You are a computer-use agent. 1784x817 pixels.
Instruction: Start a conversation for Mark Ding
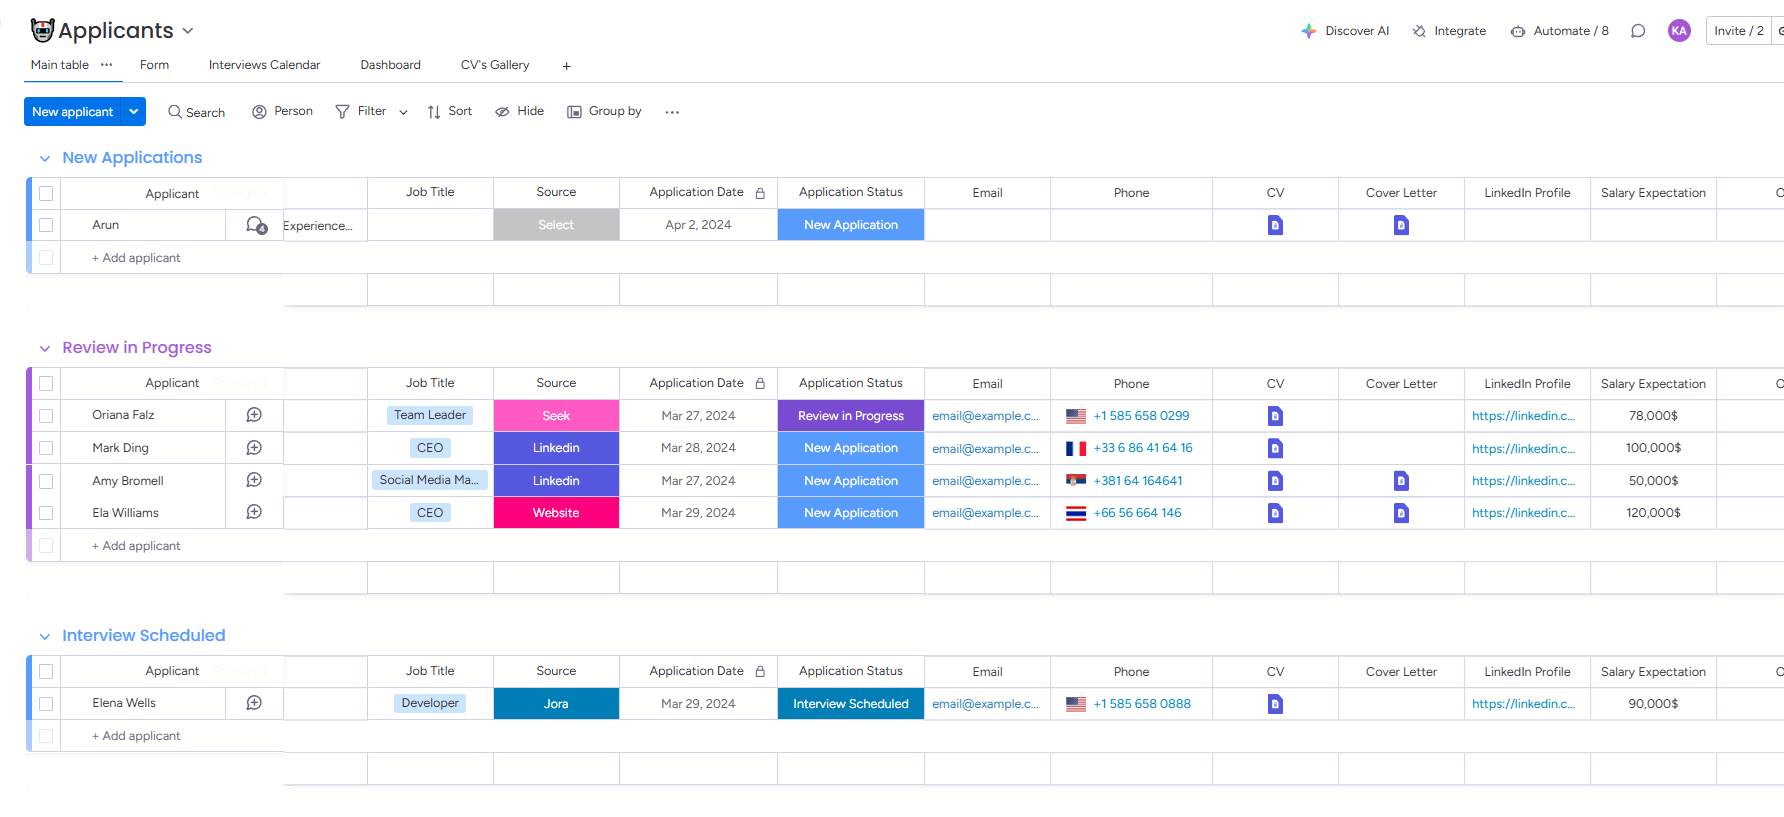pos(254,448)
